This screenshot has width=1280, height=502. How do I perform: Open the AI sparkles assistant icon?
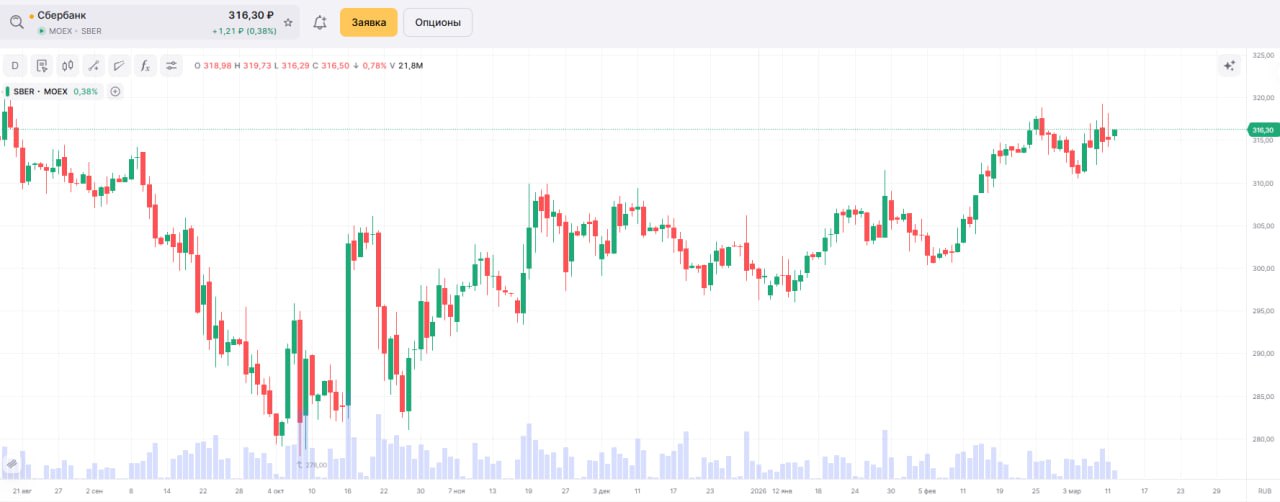tap(1230, 66)
